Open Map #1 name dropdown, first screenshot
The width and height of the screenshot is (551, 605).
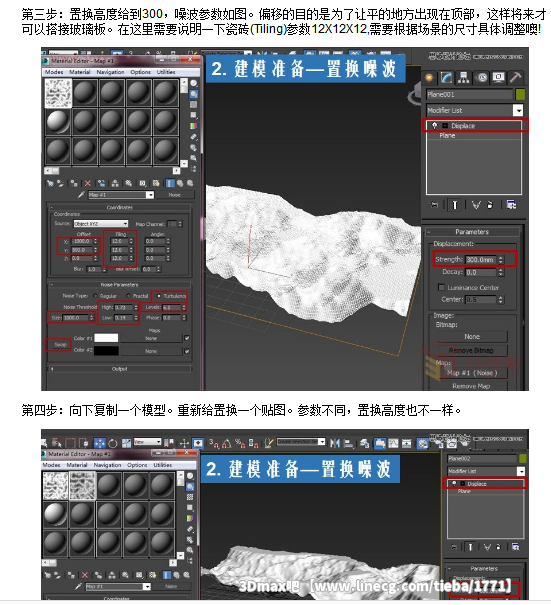point(150,195)
